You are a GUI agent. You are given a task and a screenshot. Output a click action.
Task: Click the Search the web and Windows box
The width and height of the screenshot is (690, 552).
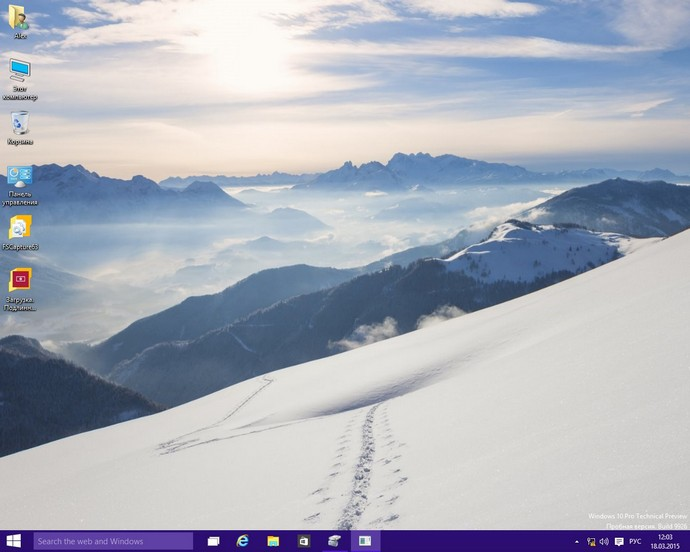113,541
